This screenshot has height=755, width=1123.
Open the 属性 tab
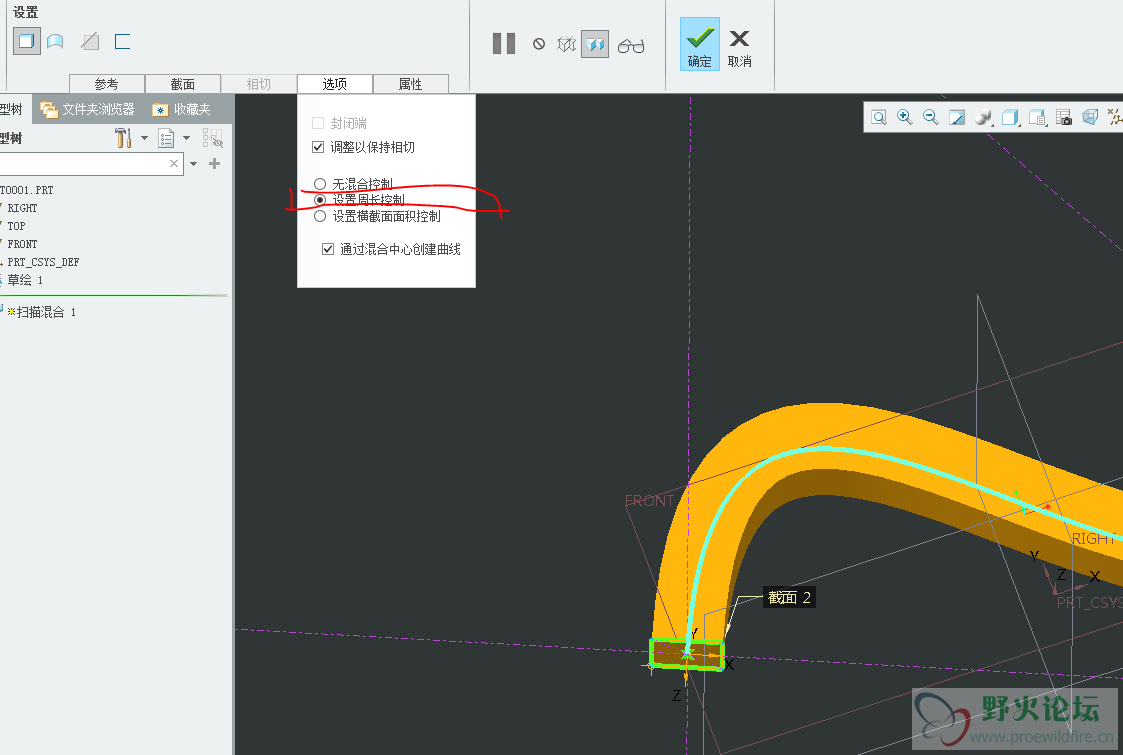[410, 84]
